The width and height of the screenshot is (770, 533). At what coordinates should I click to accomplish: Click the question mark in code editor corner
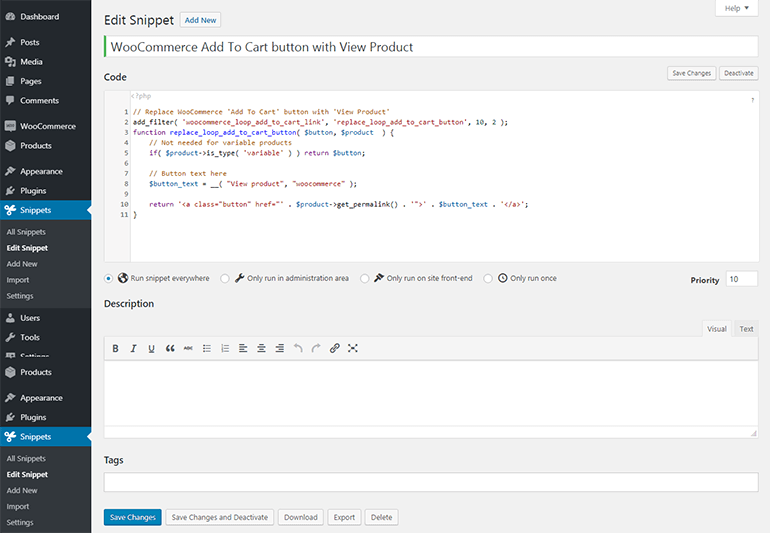coord(752,100)
